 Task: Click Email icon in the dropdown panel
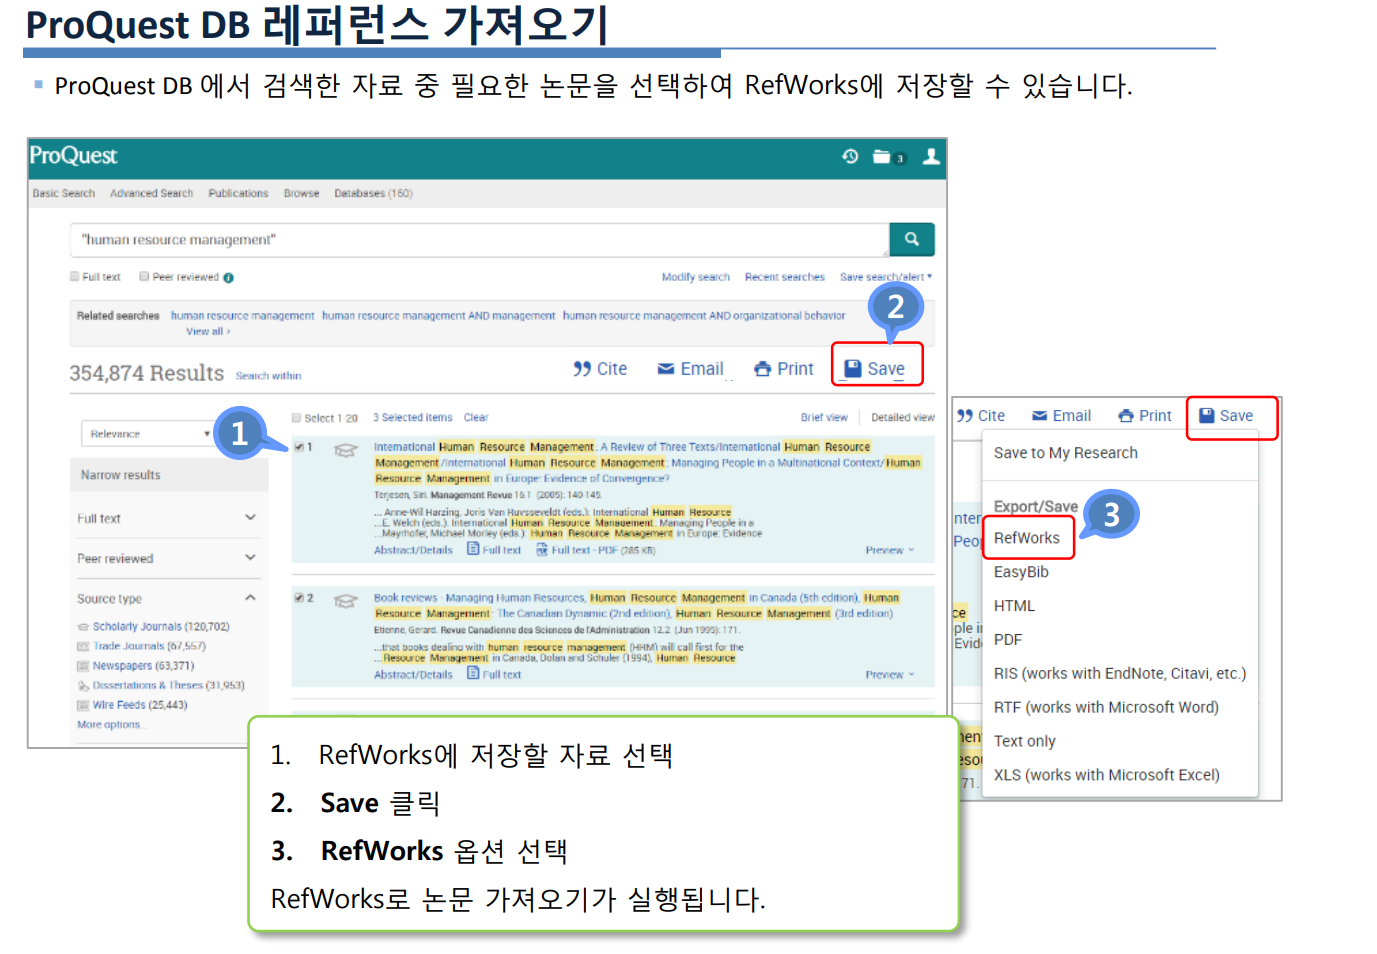tap(1040, 416)
